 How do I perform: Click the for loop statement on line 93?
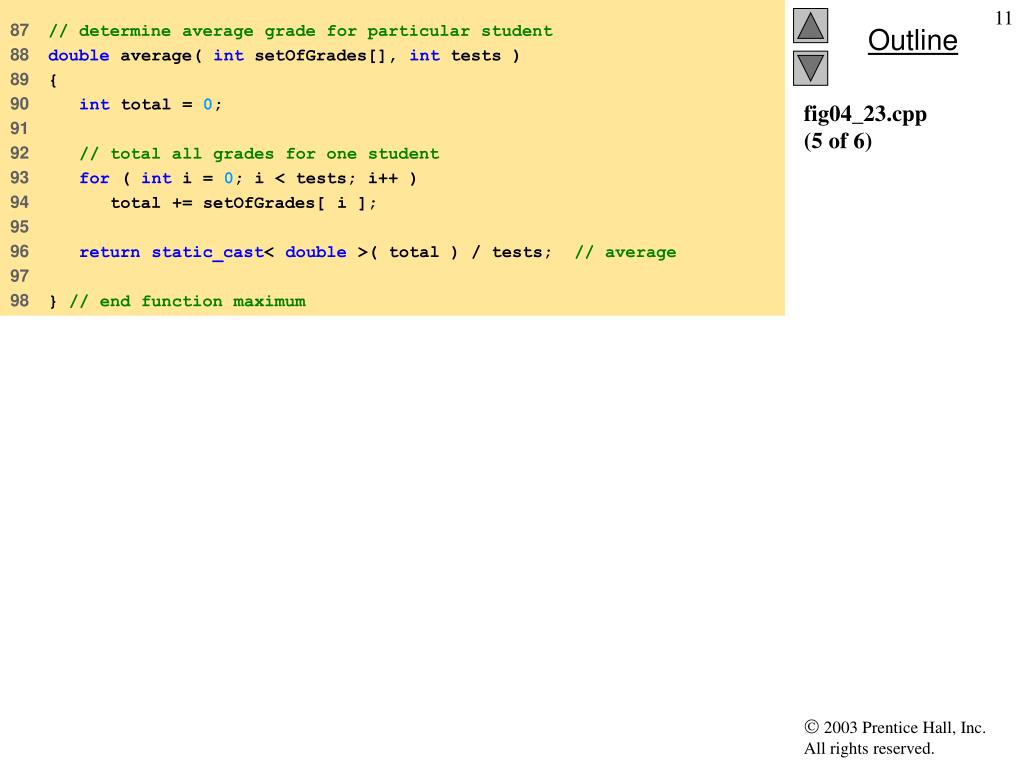248,178
